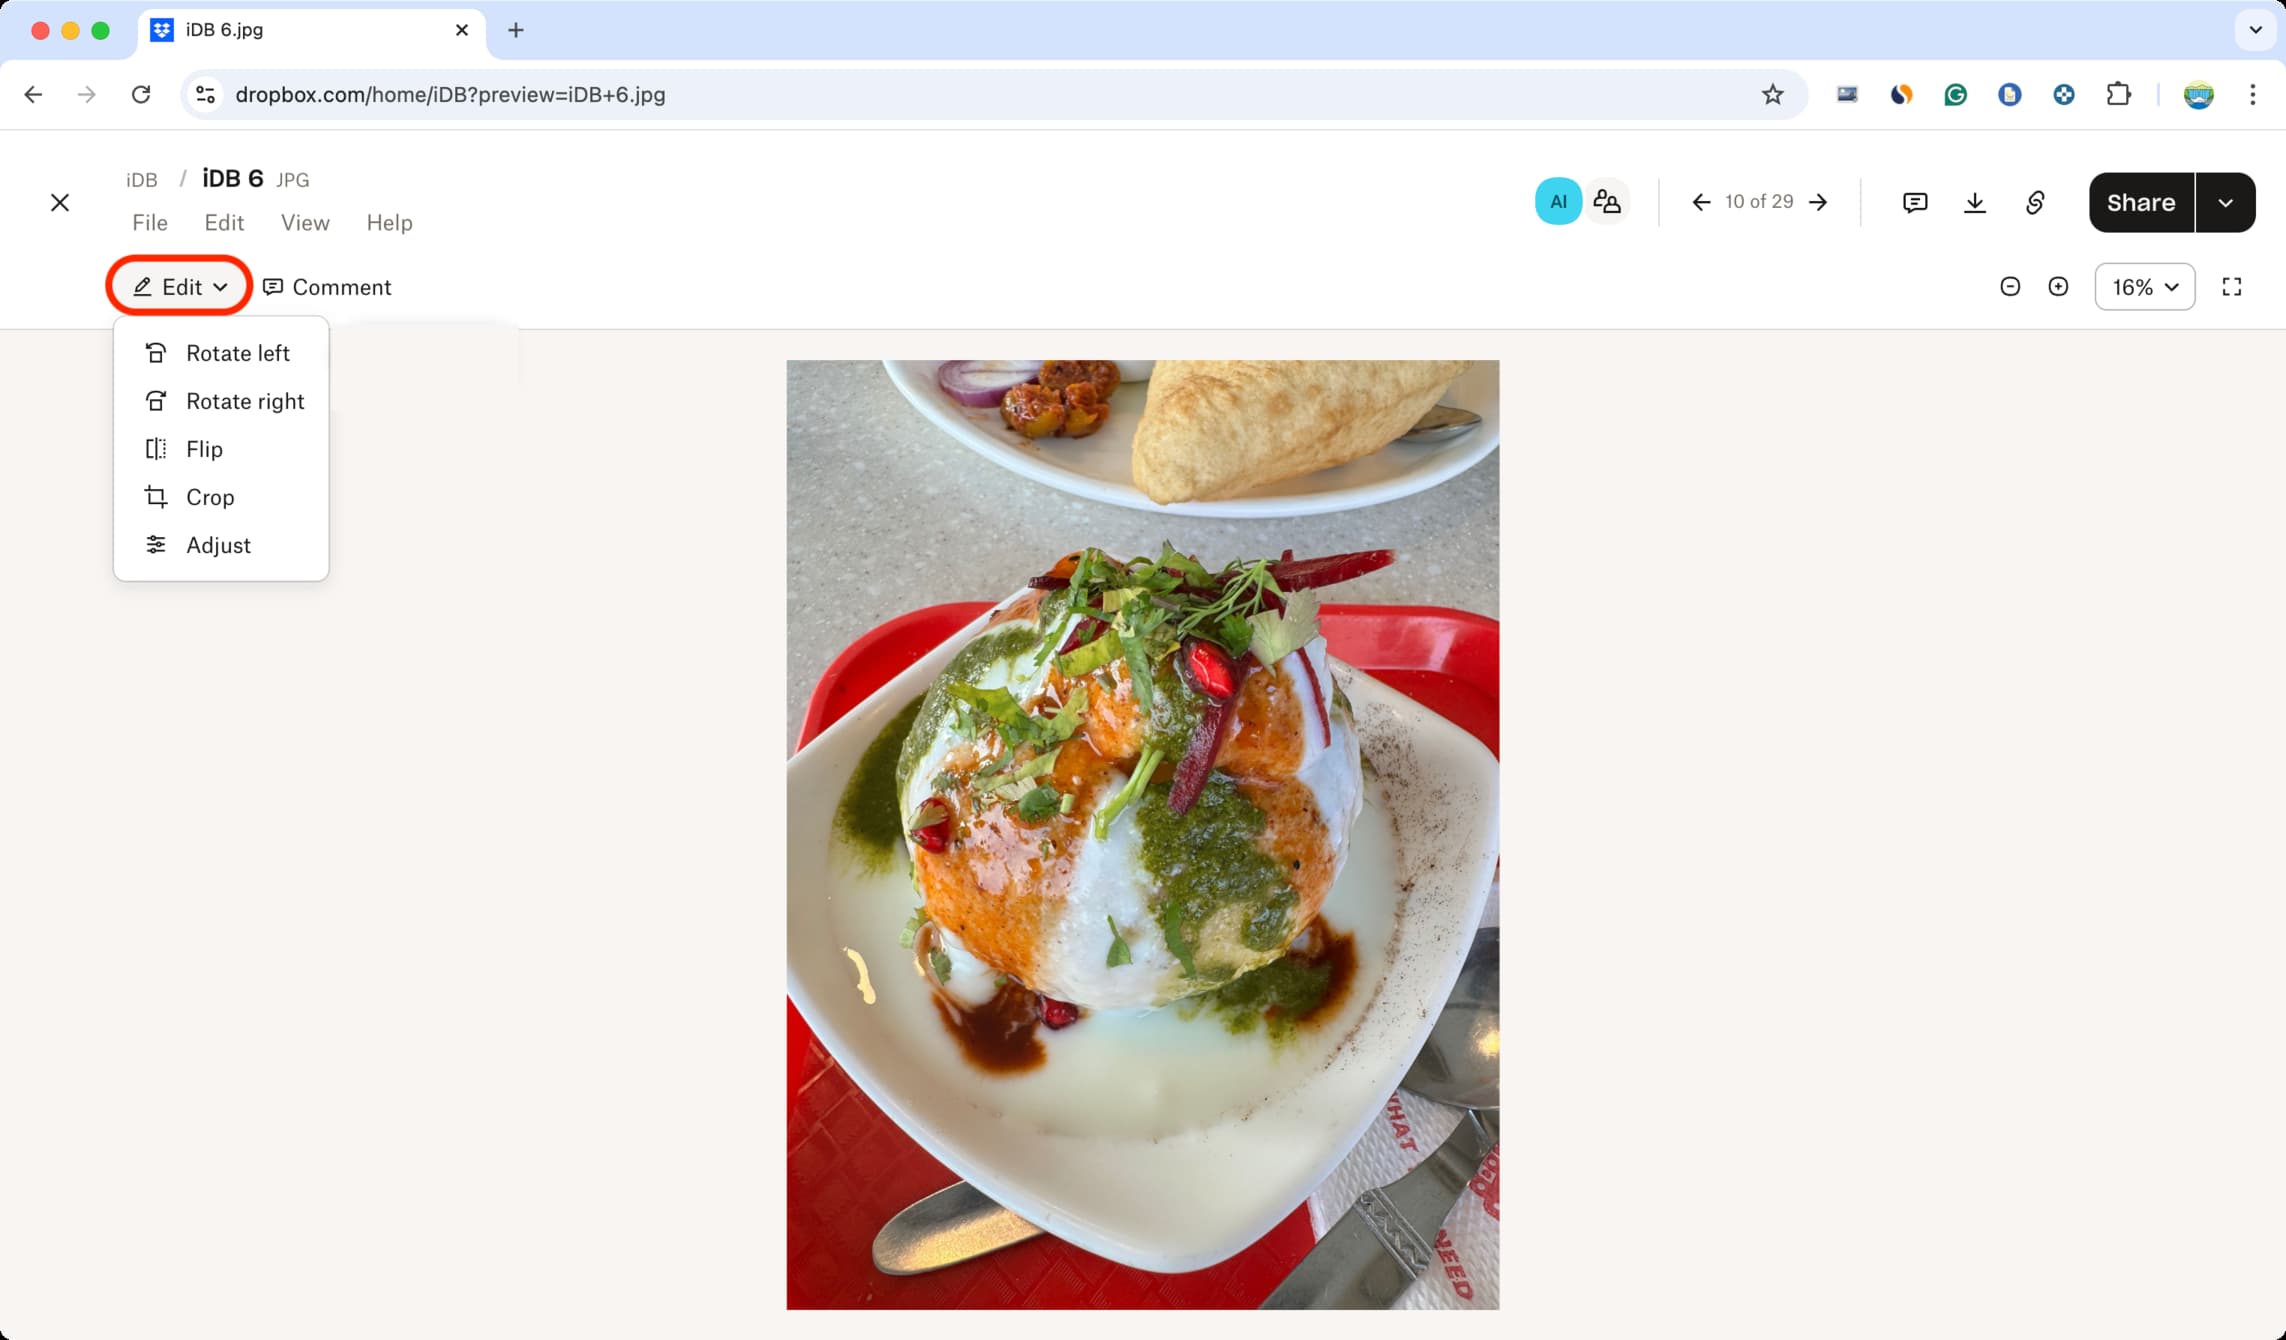Image resolution: width=2286 pixels, height=1340 pixels.
Task: Click the Rotate left option
Action: pos(238,353)
